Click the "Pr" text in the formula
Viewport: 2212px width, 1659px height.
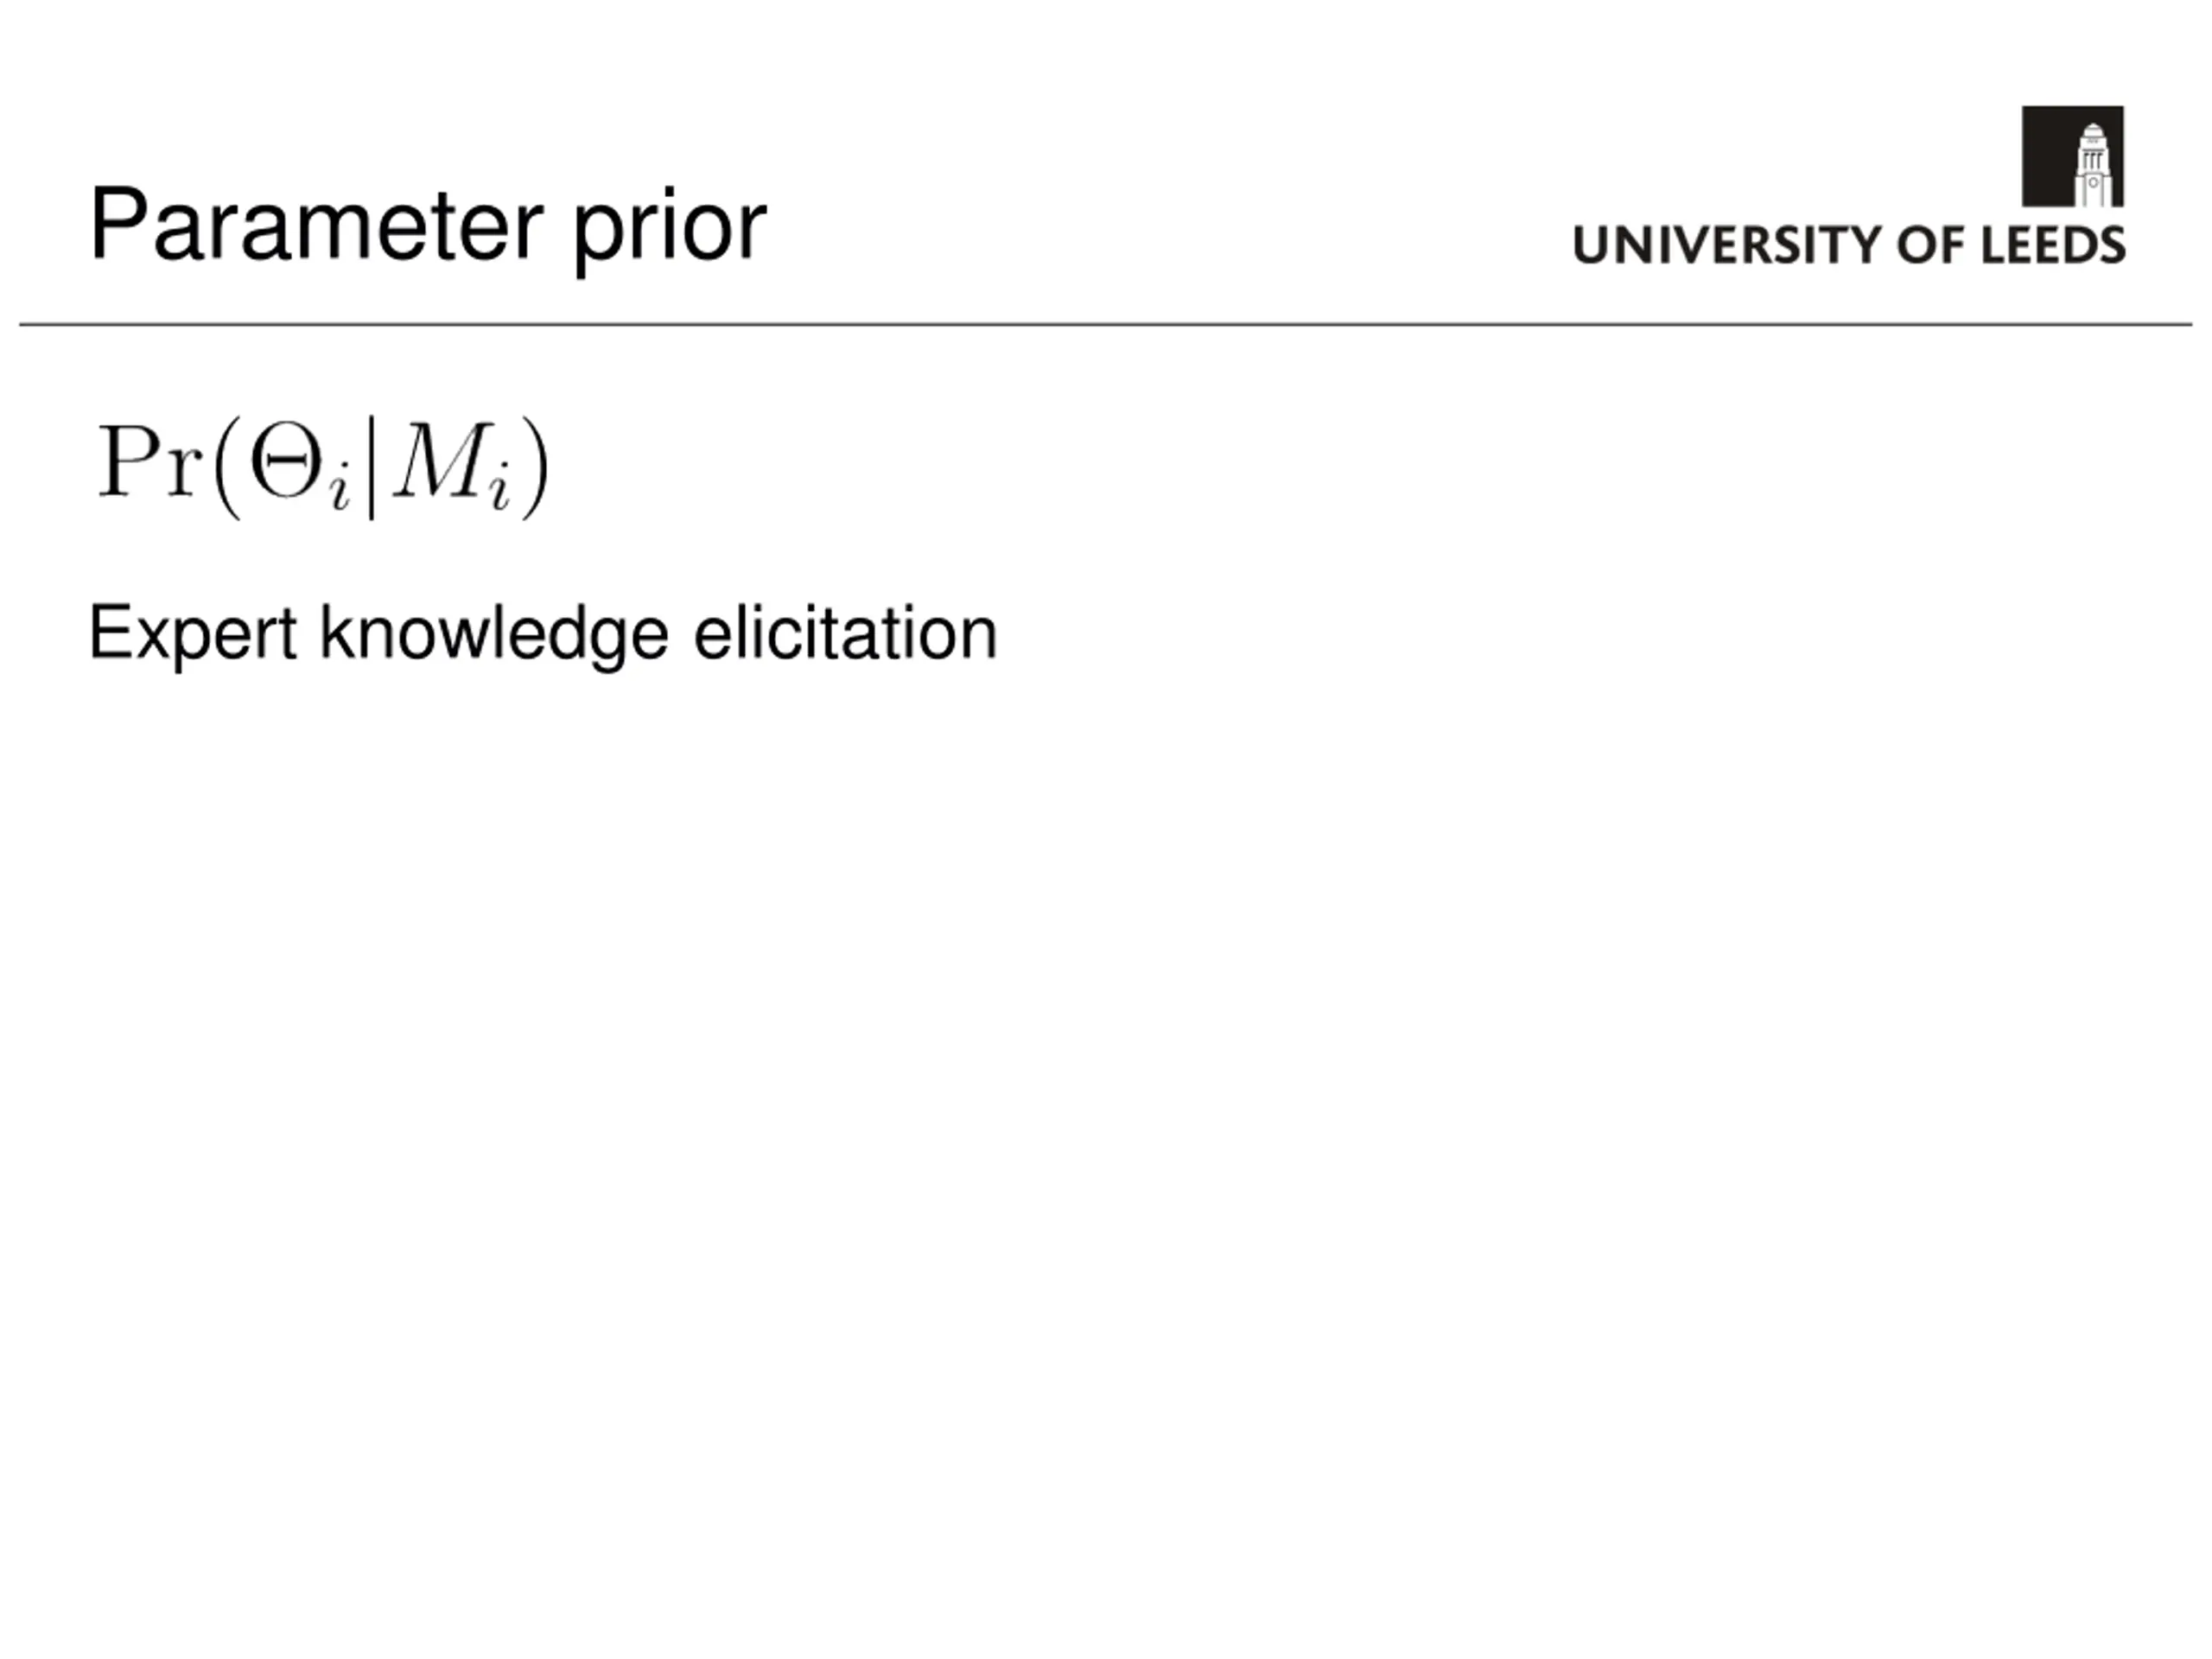150,461
